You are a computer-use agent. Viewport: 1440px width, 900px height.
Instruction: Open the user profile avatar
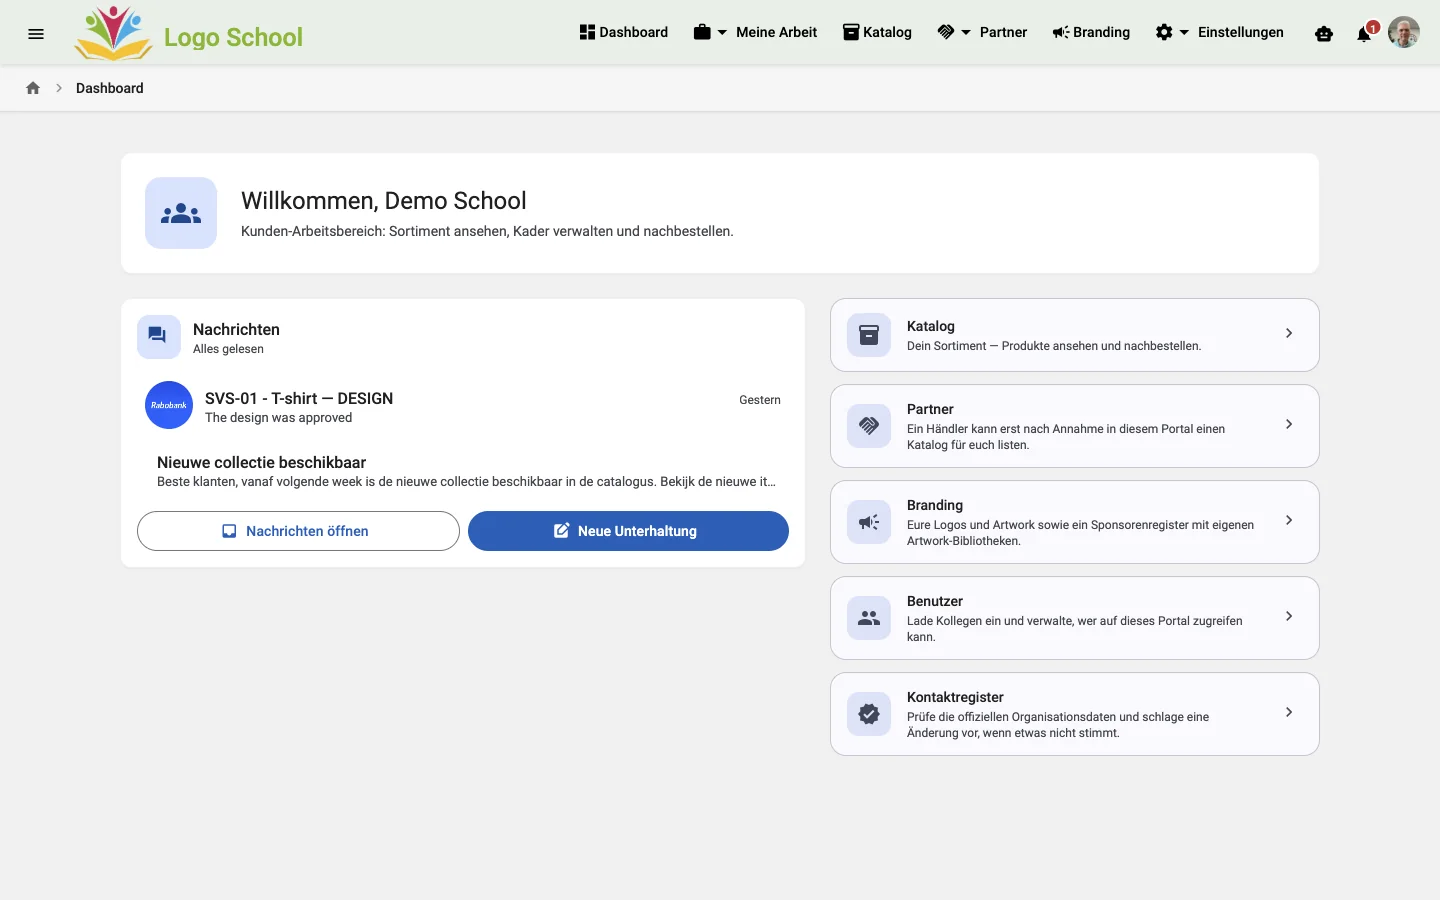point(1404,32)
